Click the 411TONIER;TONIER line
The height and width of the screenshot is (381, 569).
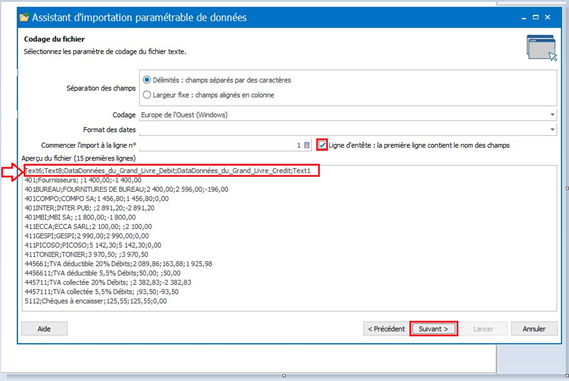[86, 254]
